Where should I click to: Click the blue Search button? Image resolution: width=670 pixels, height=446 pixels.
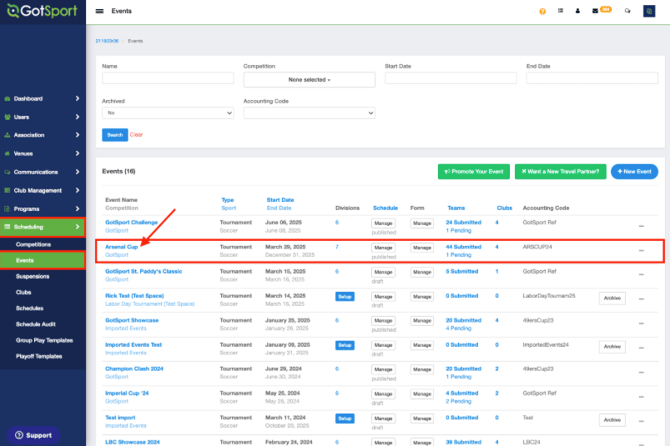[115, 135]
